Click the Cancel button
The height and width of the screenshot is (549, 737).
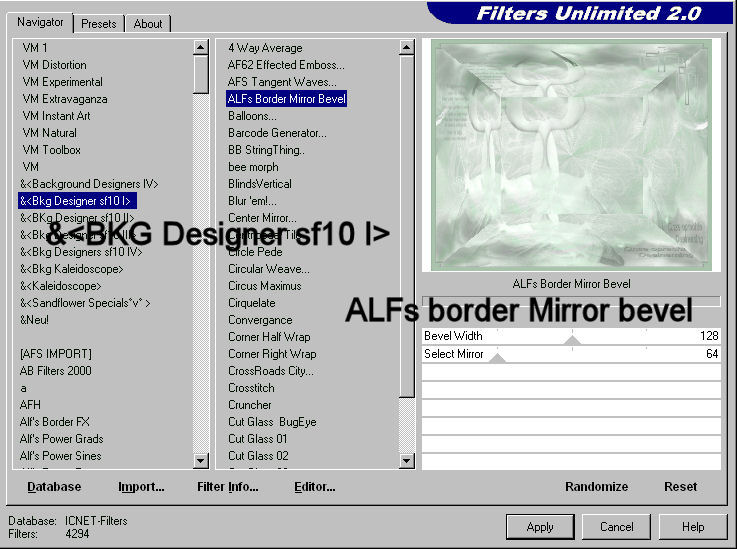point(617,527)
